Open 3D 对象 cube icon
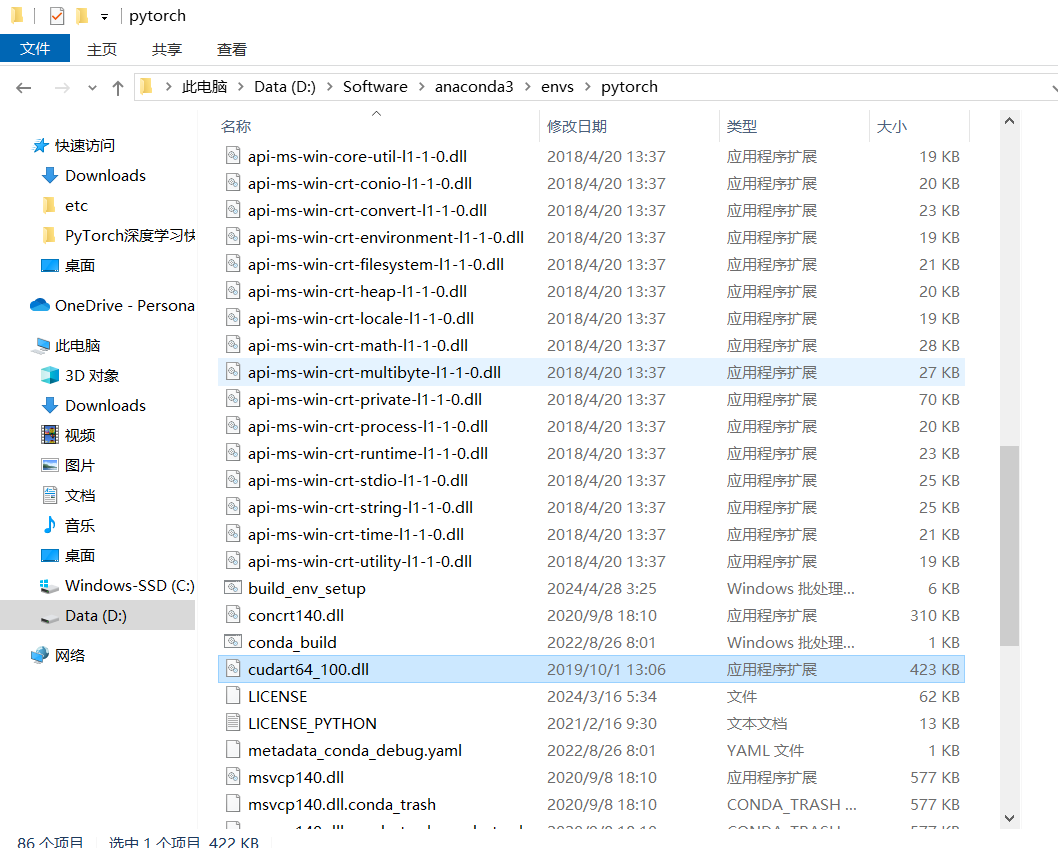This screenshot has height=848, width=1058. coord(50,375)
